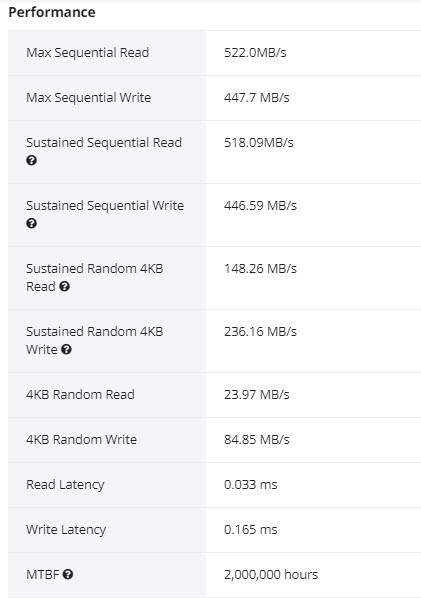Screen dimensions: 421x598
Task: Click the 522.0MB/s value
Action: (x=255, y=53)
